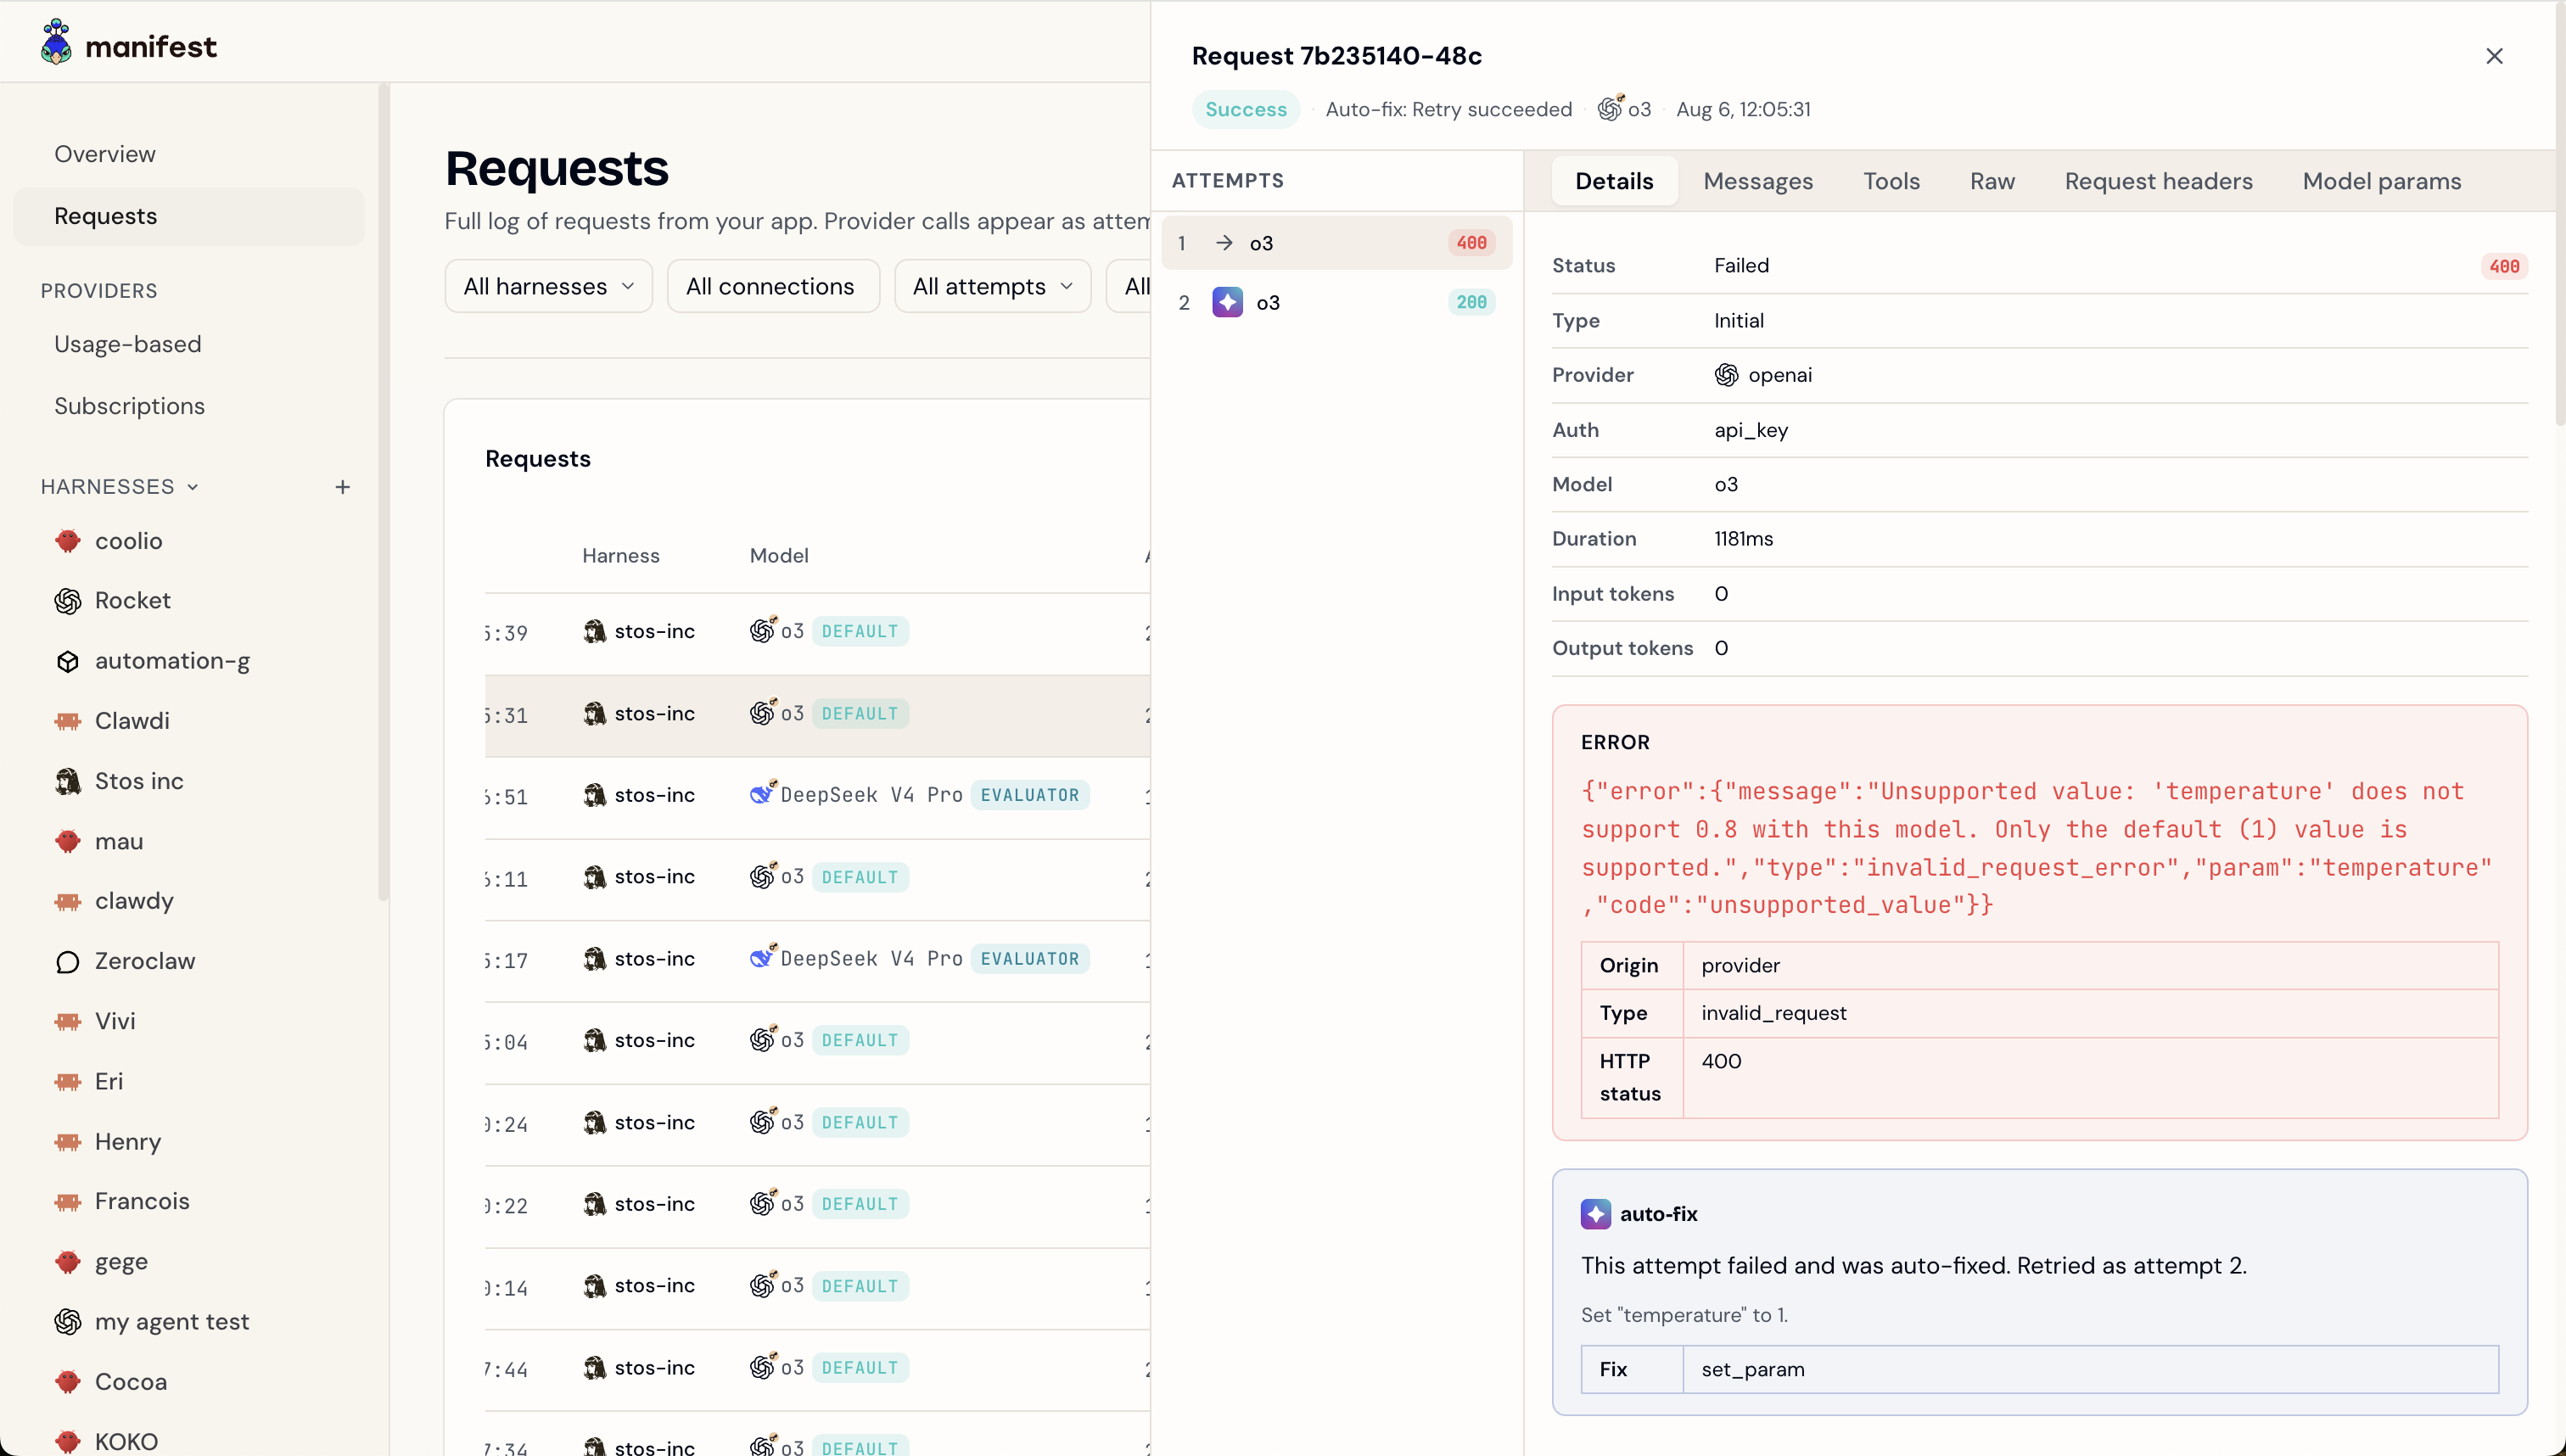Add a new harness with plus icon

(342, 487)
